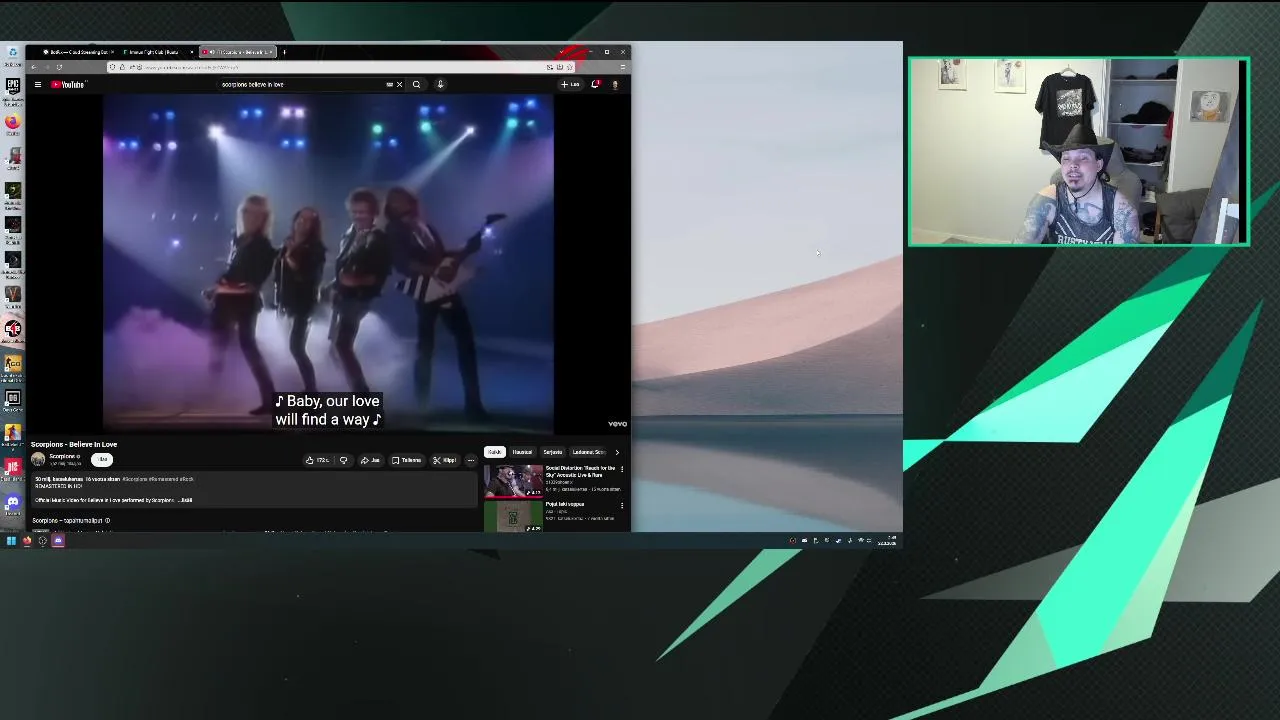
Task: Select the 'Kaikki' filter chip
Action: (x=494, y=452)
